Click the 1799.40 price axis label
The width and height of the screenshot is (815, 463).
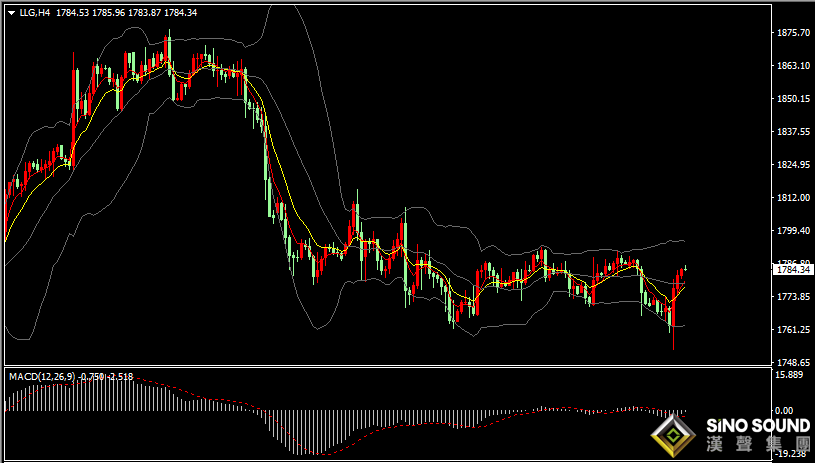coord(792,231)
